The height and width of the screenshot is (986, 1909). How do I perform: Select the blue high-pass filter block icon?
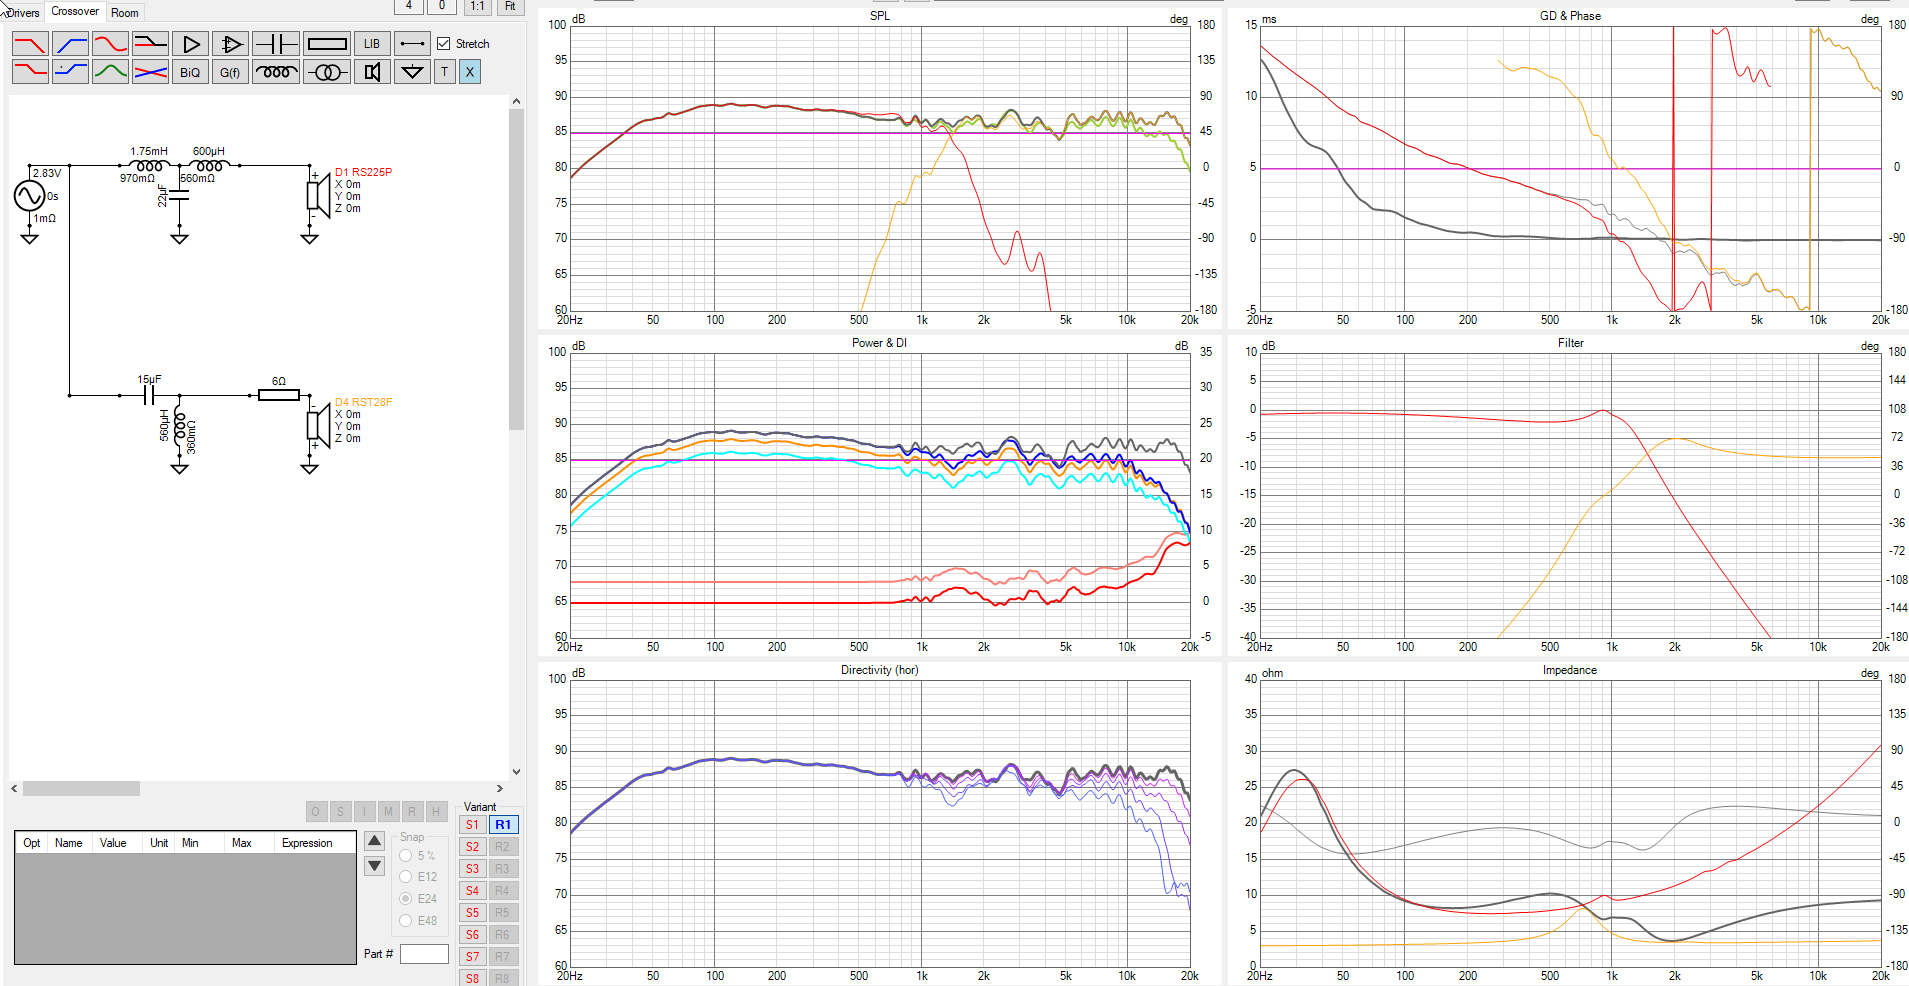coord(70,44)
